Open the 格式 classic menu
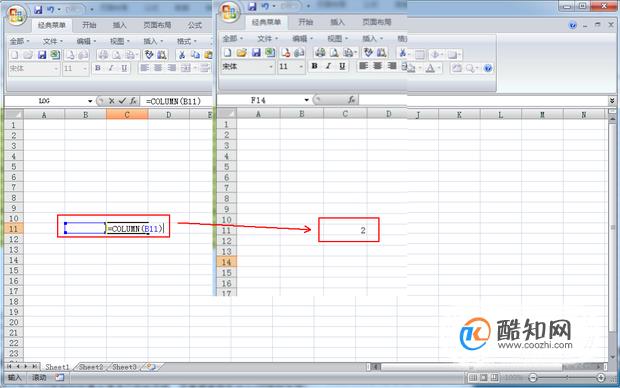 pyautogui.click(x=184, y=41)
